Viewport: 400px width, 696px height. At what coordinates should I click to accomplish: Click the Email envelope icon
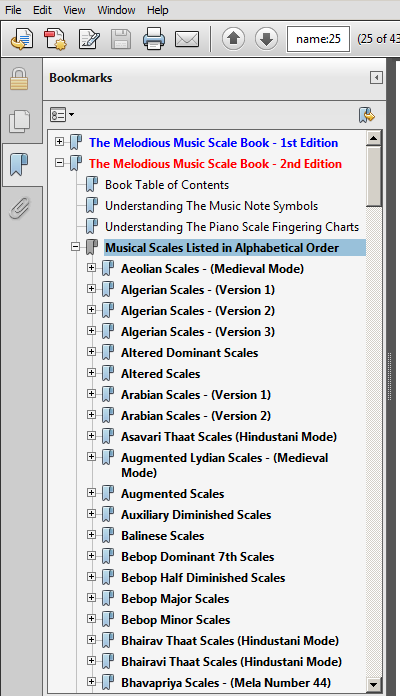(x=187, y=39)
